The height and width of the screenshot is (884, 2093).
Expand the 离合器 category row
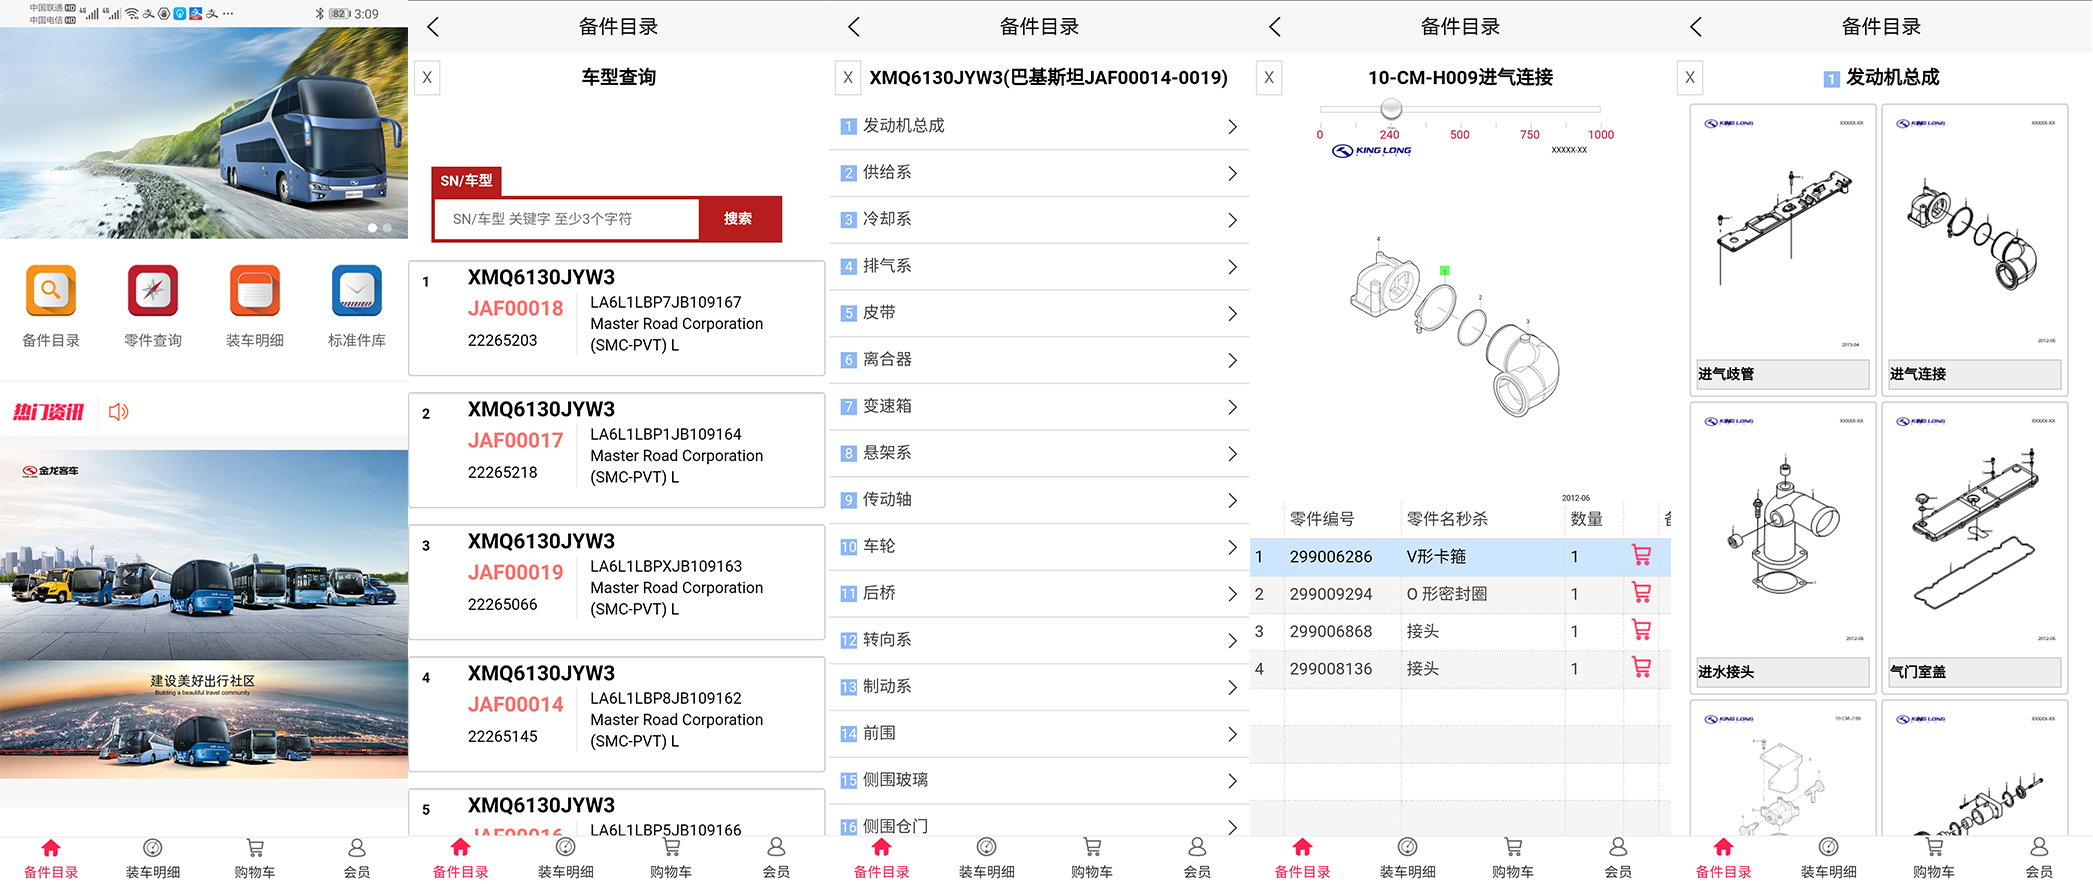click(x=1039, y=360)
